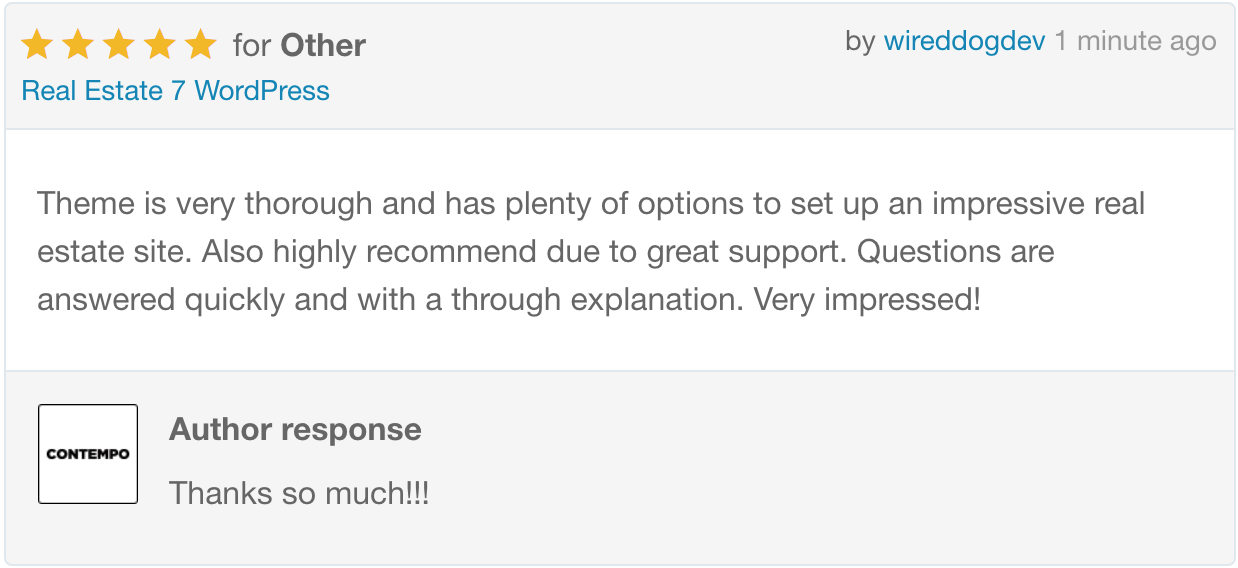Screen dimensions: 1238x568
Task: Select the third star in the rating
Action: click(x=118, y=45)
